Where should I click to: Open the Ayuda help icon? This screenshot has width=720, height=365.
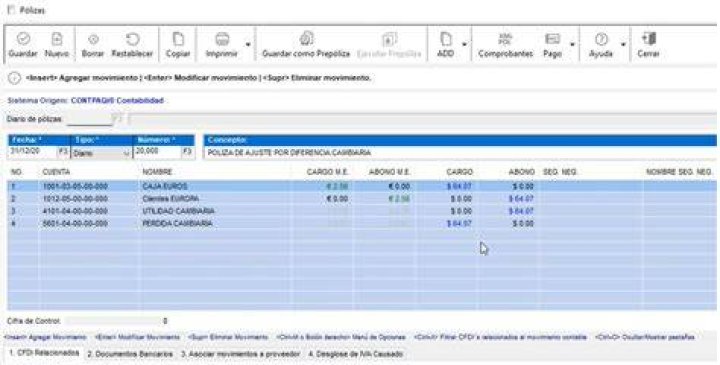click(601, 39)
